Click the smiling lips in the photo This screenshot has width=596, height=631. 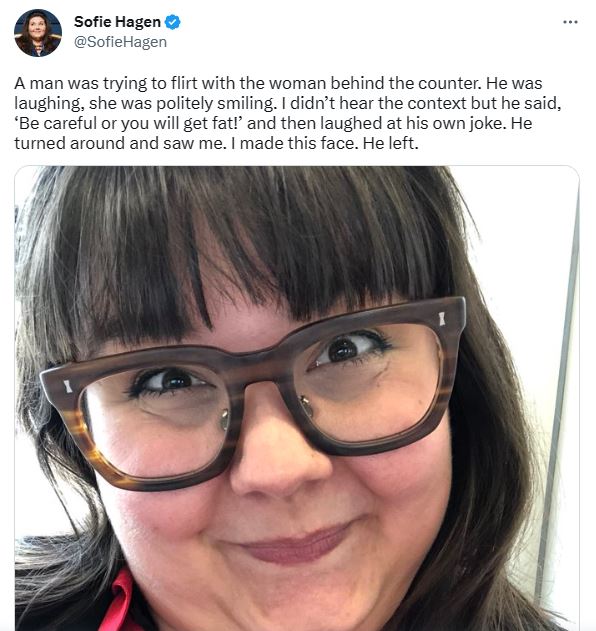tap(296, 543)
